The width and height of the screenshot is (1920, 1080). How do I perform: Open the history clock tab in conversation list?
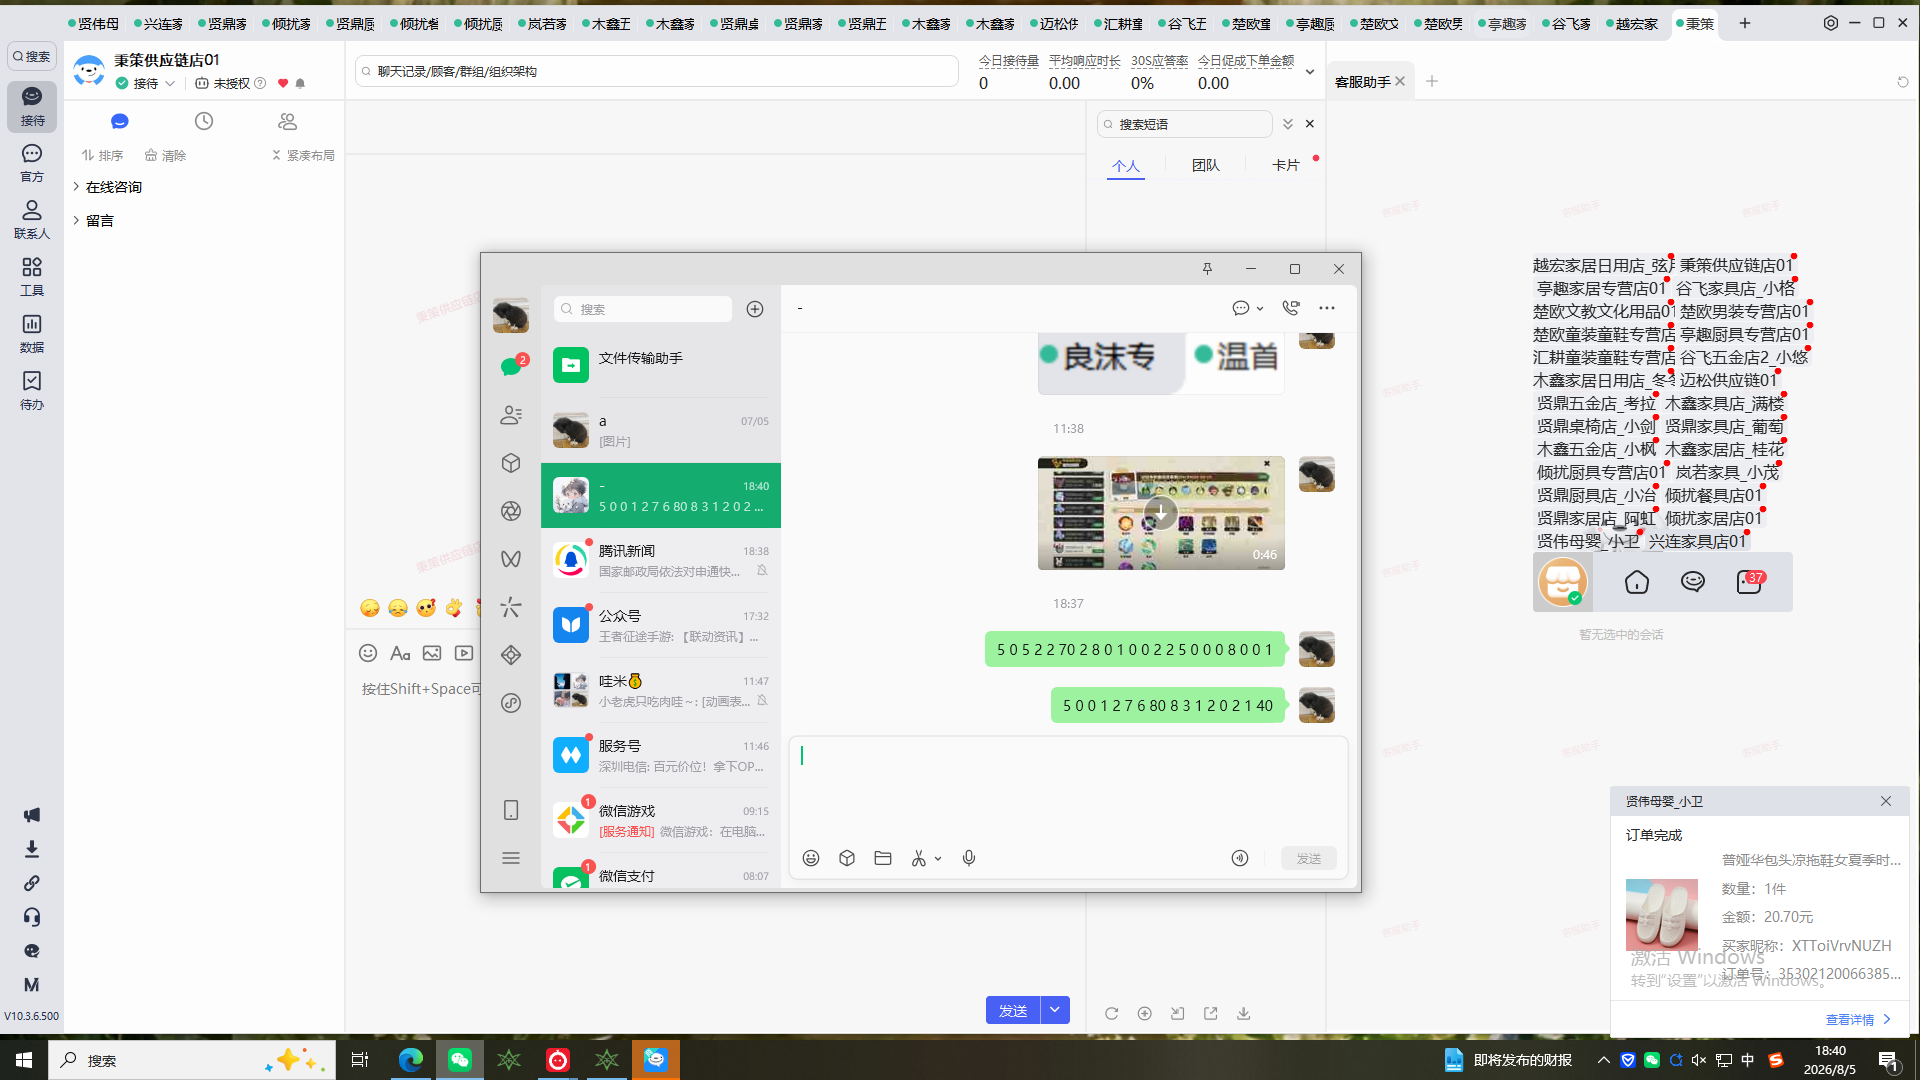point(204,121)
